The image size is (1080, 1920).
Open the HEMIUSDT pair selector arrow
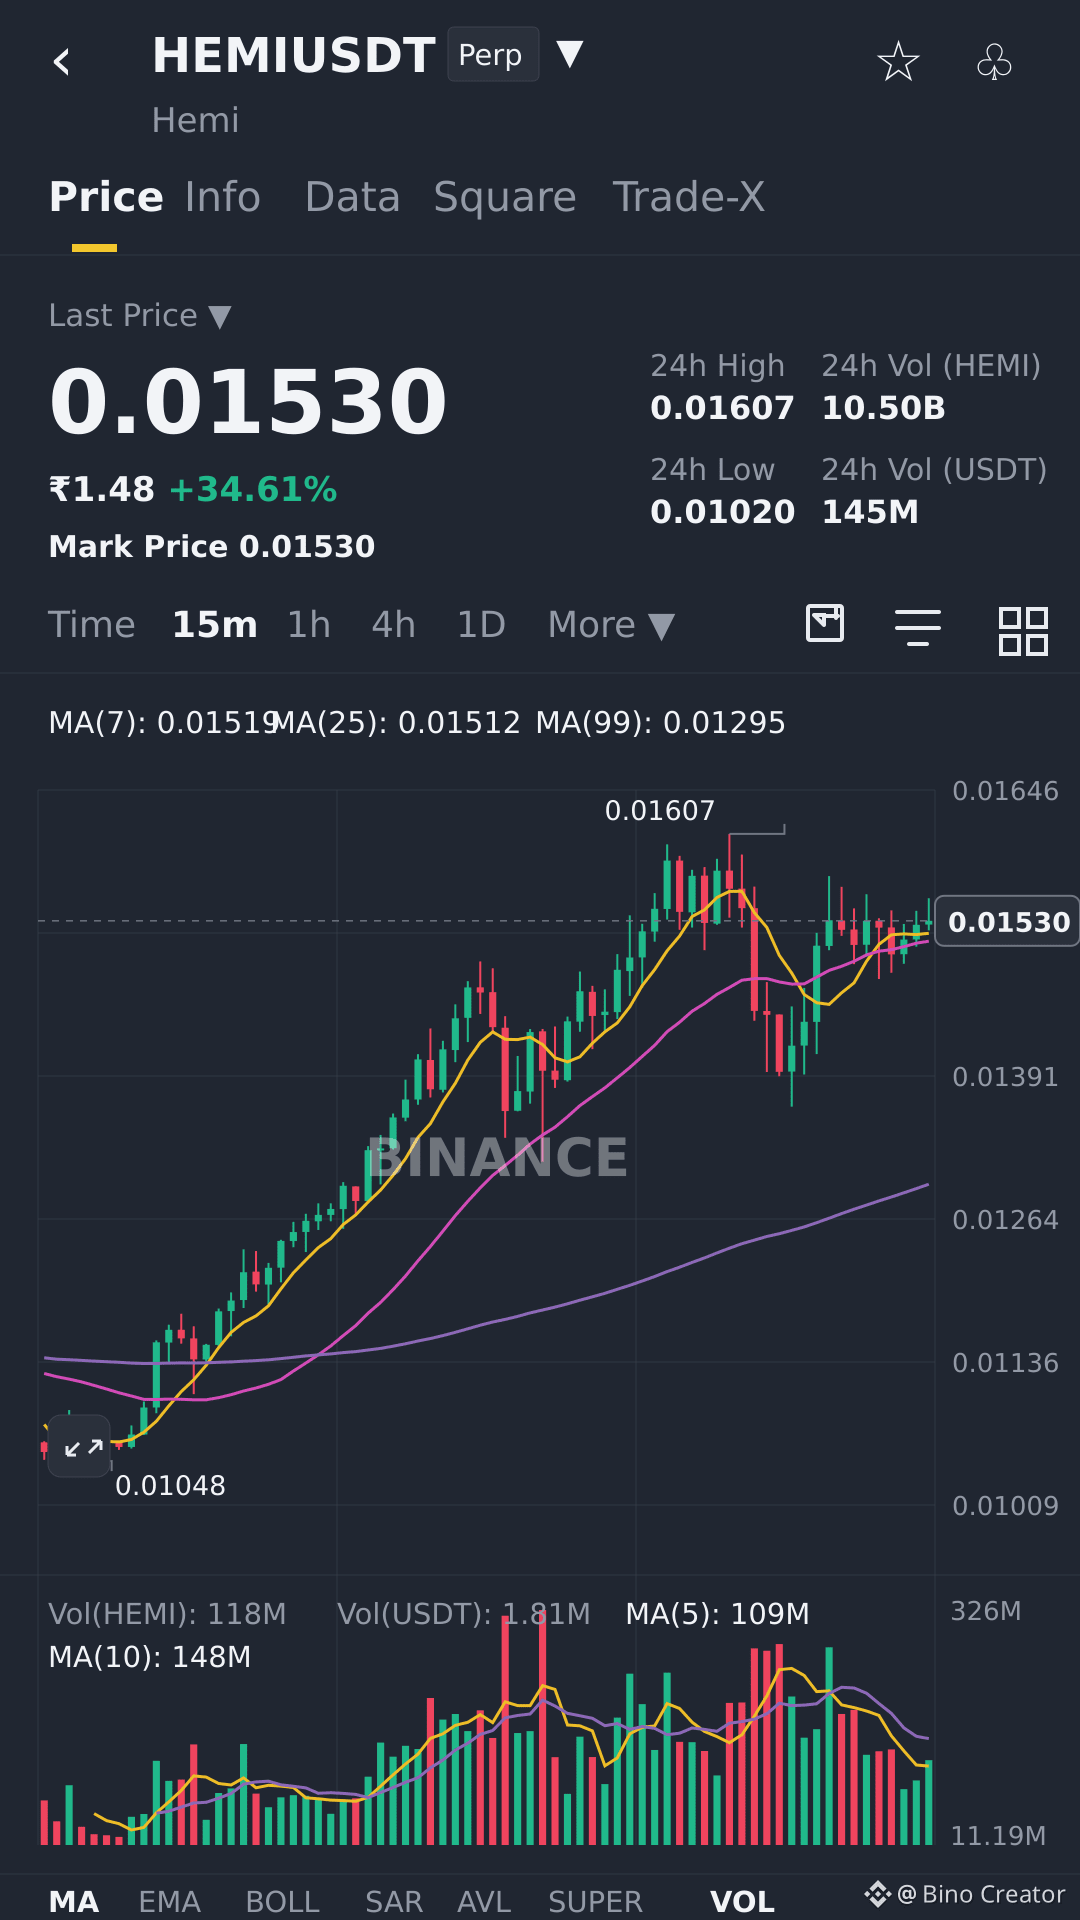click(x=569, y=54)
